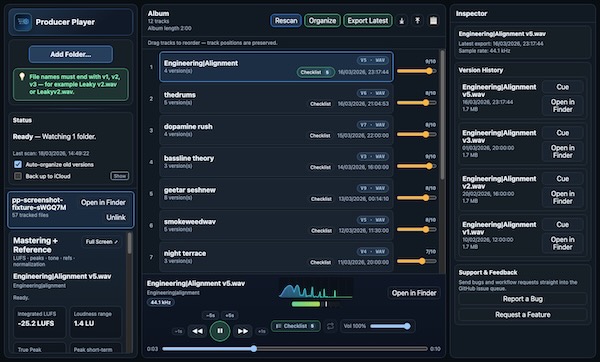
Task: Open Checklist for night terrace track
Action: (x=320, y=263)
